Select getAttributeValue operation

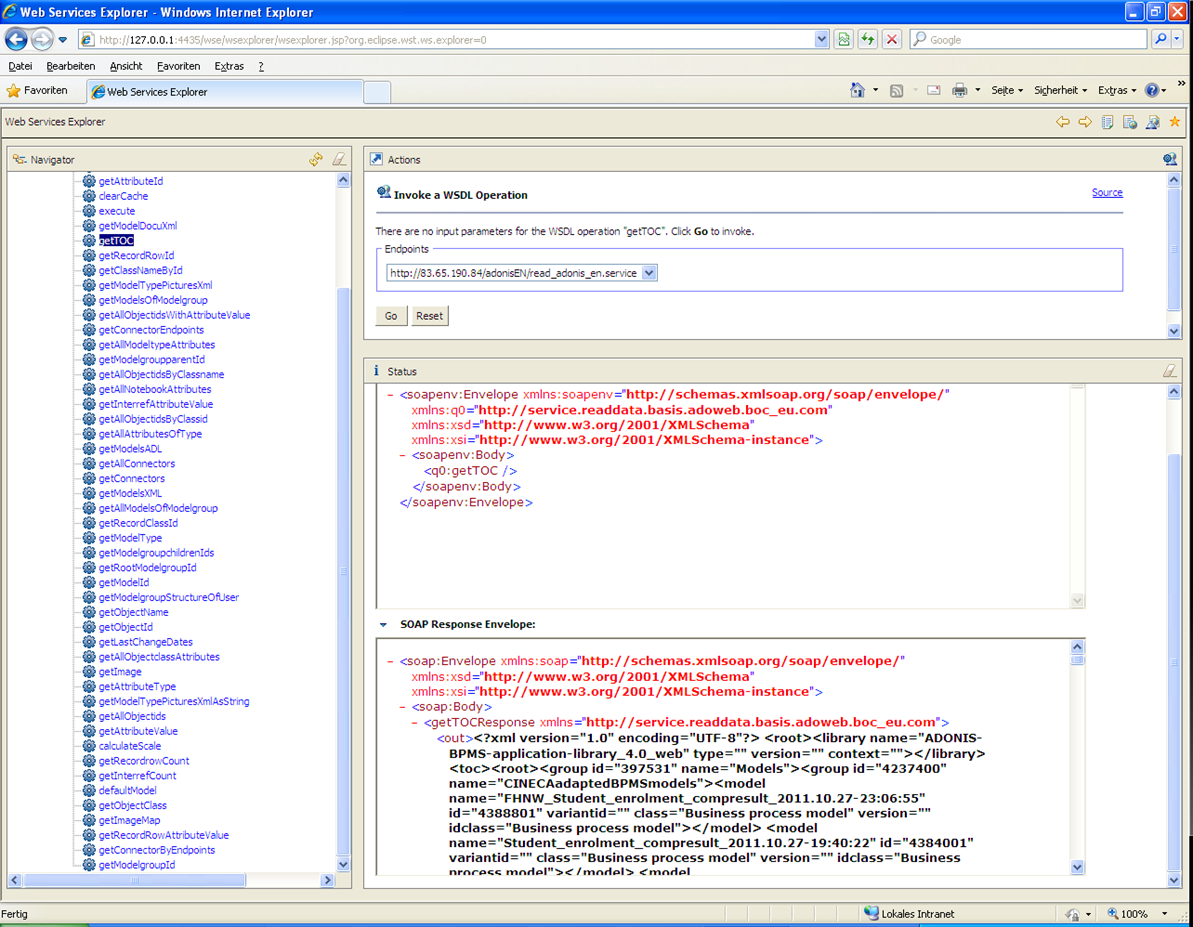click(x=138, y=731)
